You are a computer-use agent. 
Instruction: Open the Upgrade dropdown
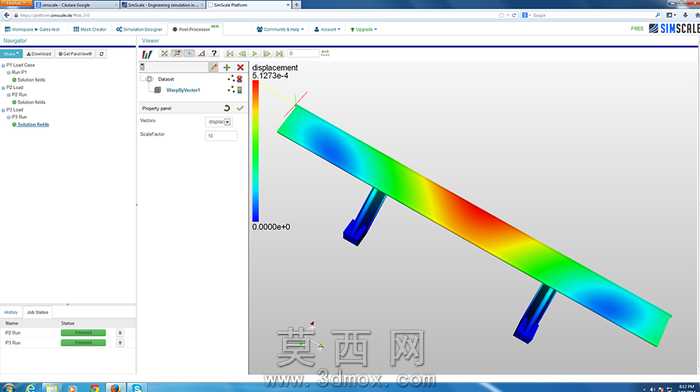tap(364, 29)
